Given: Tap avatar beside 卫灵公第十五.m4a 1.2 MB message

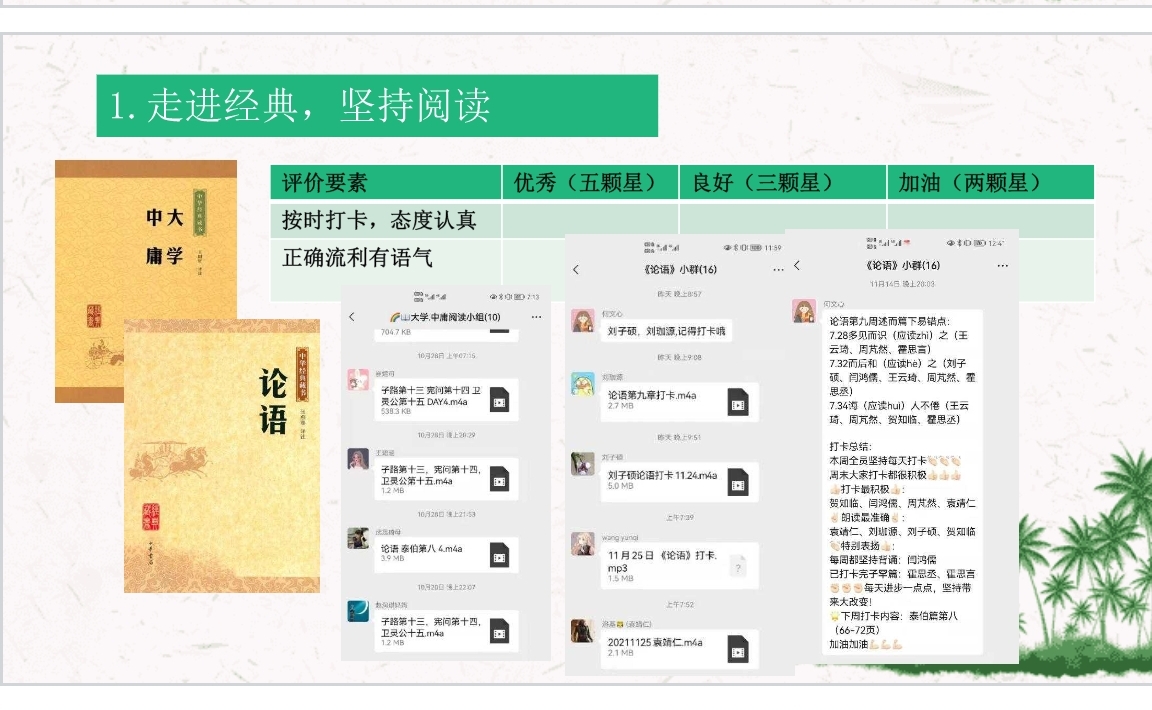Looking at the screenshot, I should tap(359, 459).
